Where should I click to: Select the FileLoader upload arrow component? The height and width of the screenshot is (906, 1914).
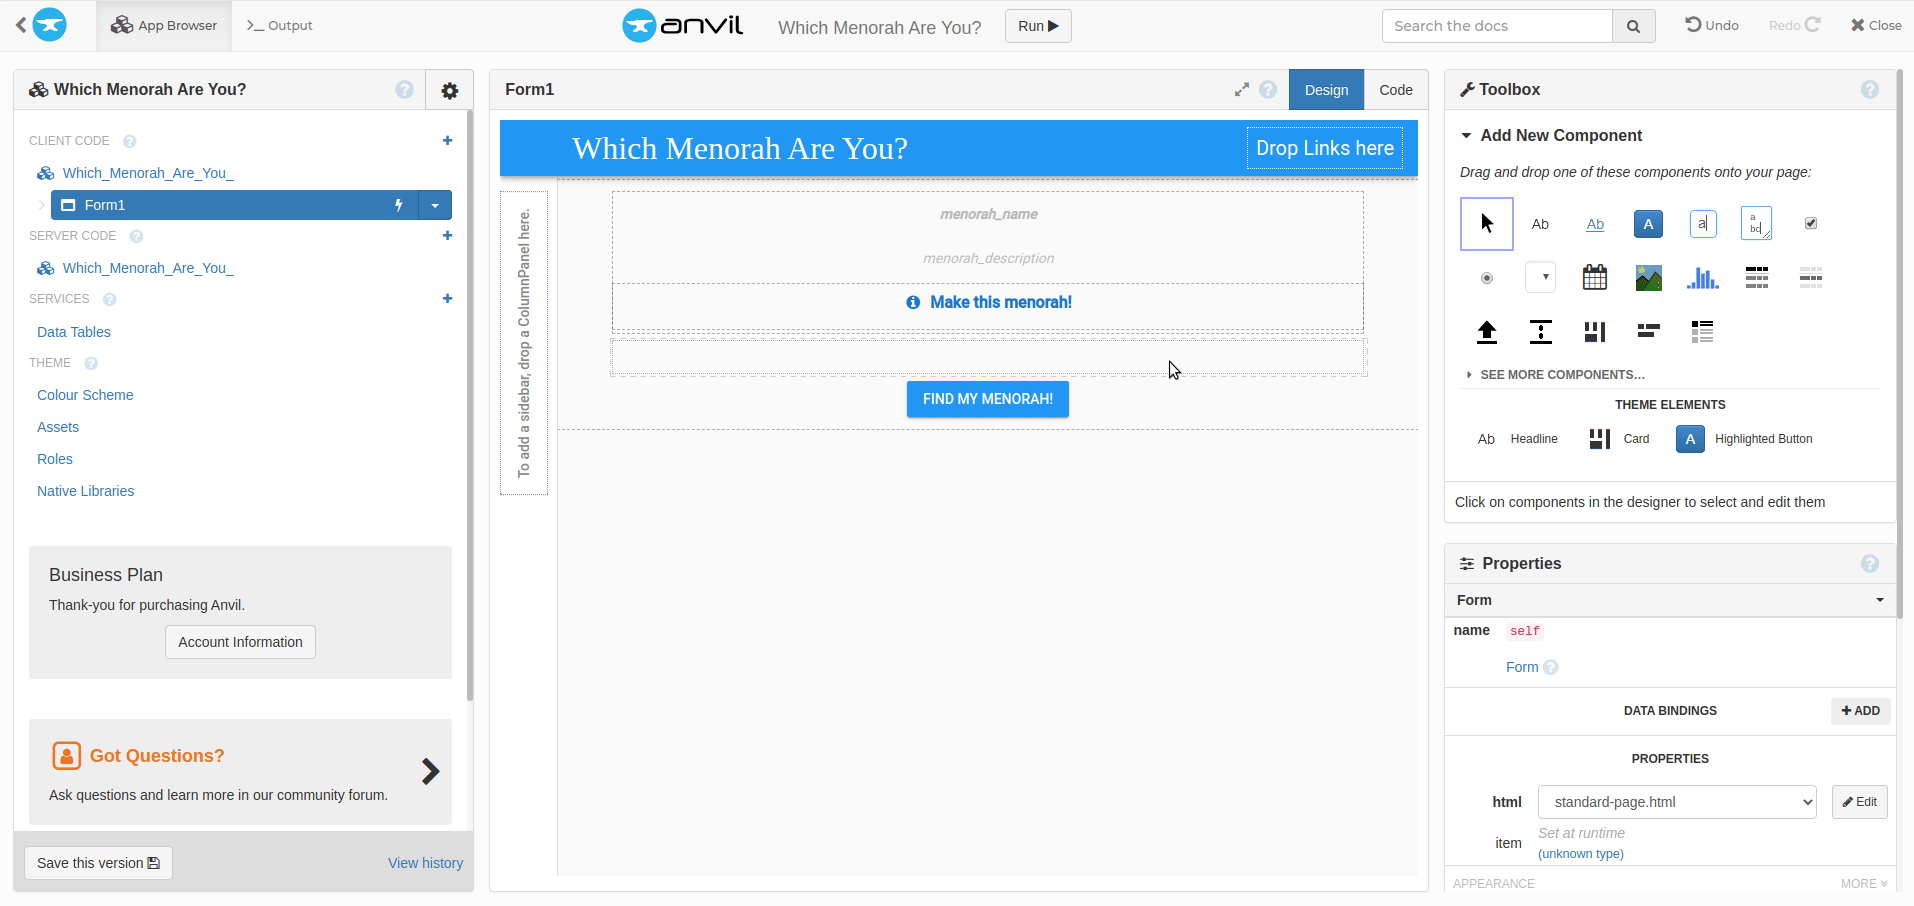click(x=1487, y=332)
